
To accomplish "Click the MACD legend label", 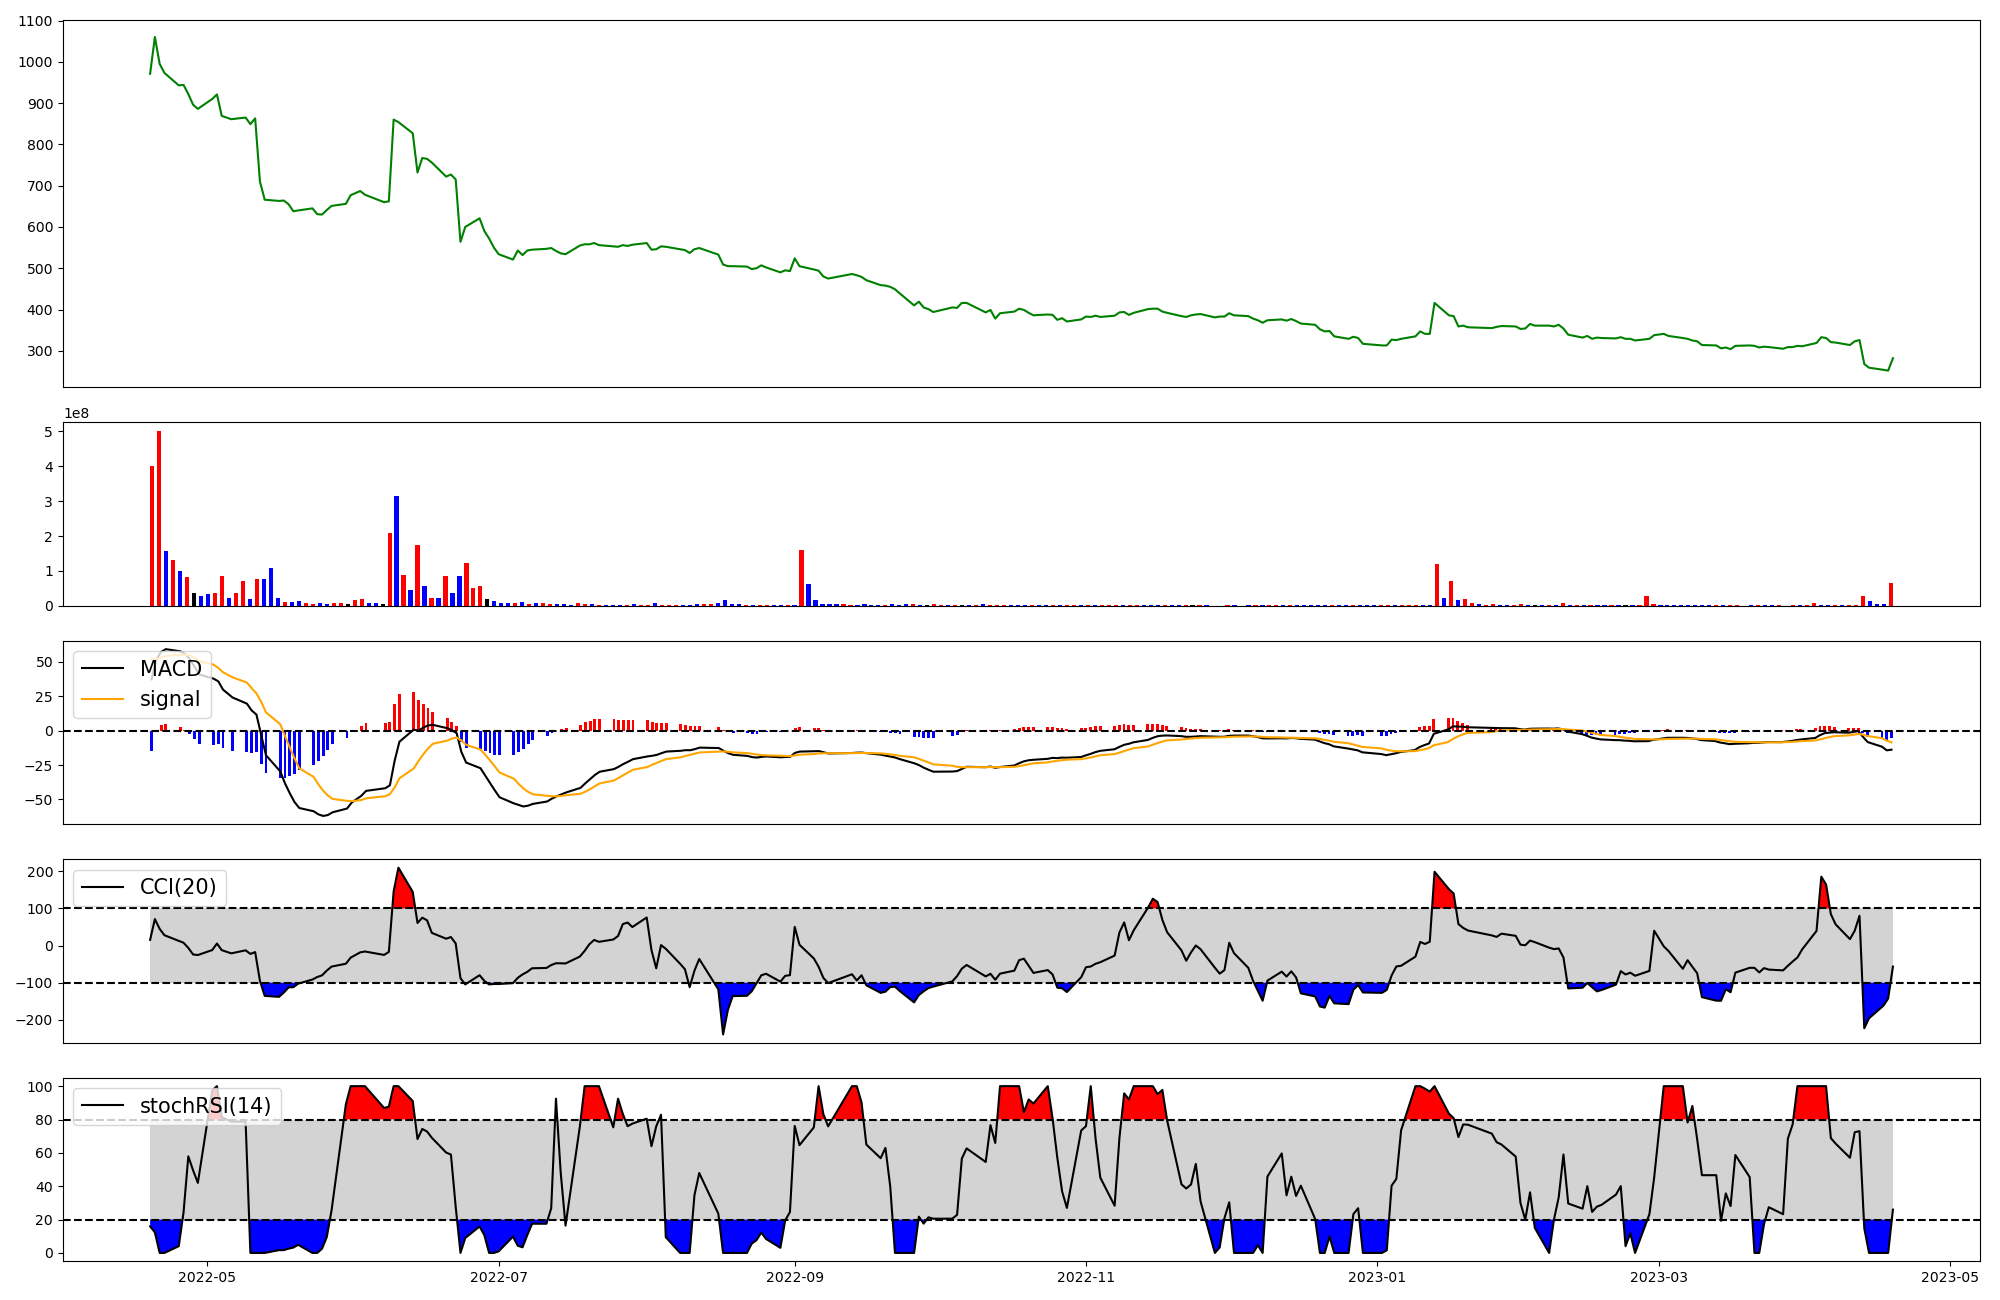I will coord(170,668).
